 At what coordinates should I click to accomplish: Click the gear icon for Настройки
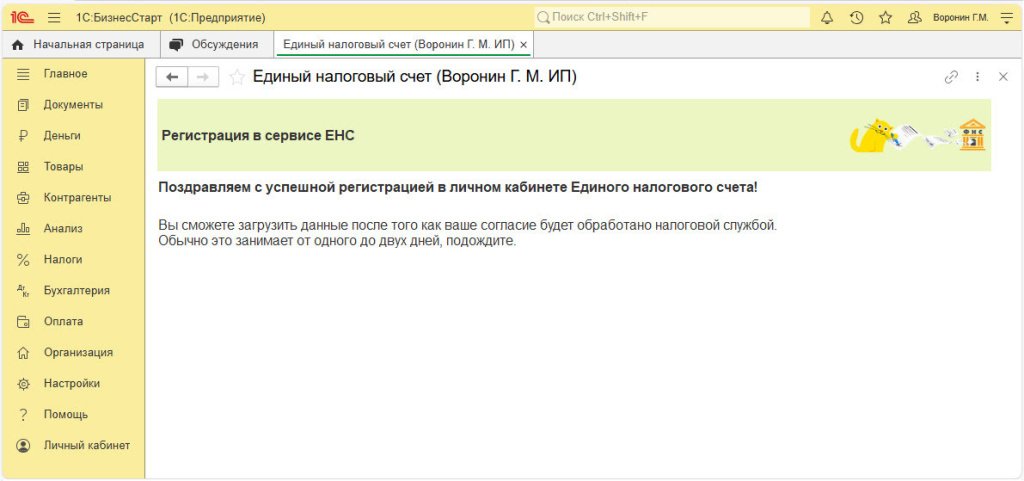pos(23,384)
